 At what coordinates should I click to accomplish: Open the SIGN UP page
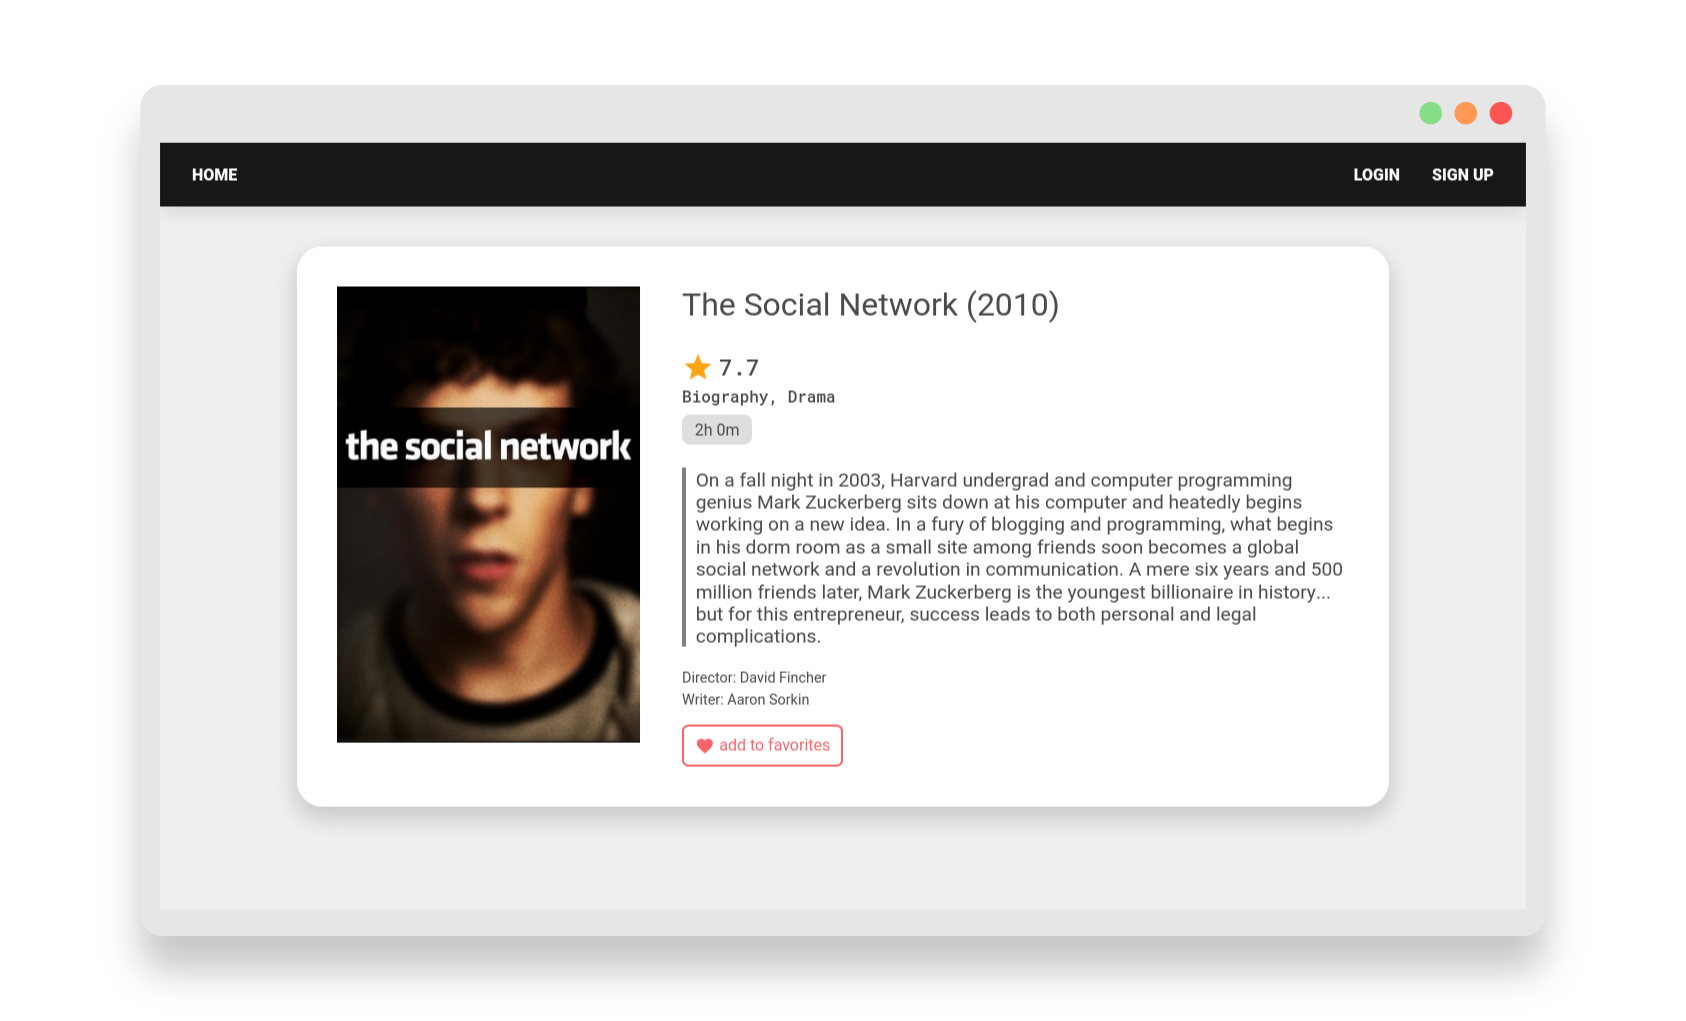click(x=1462, y=175)
